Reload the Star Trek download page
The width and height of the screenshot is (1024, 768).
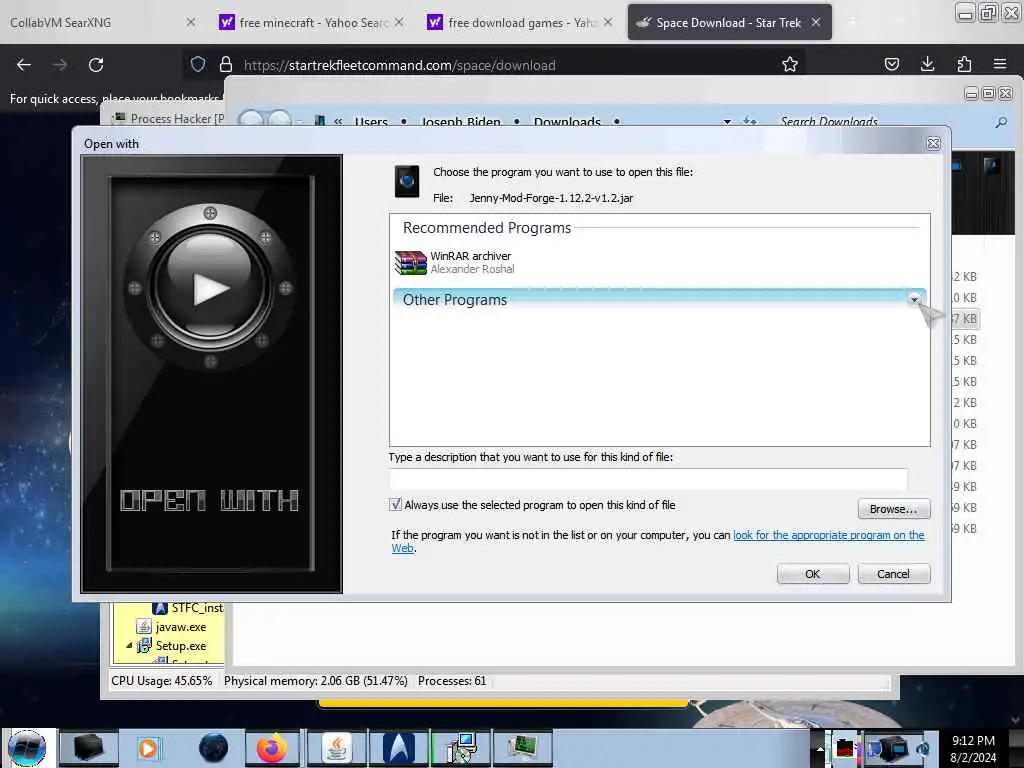point(96,65)
